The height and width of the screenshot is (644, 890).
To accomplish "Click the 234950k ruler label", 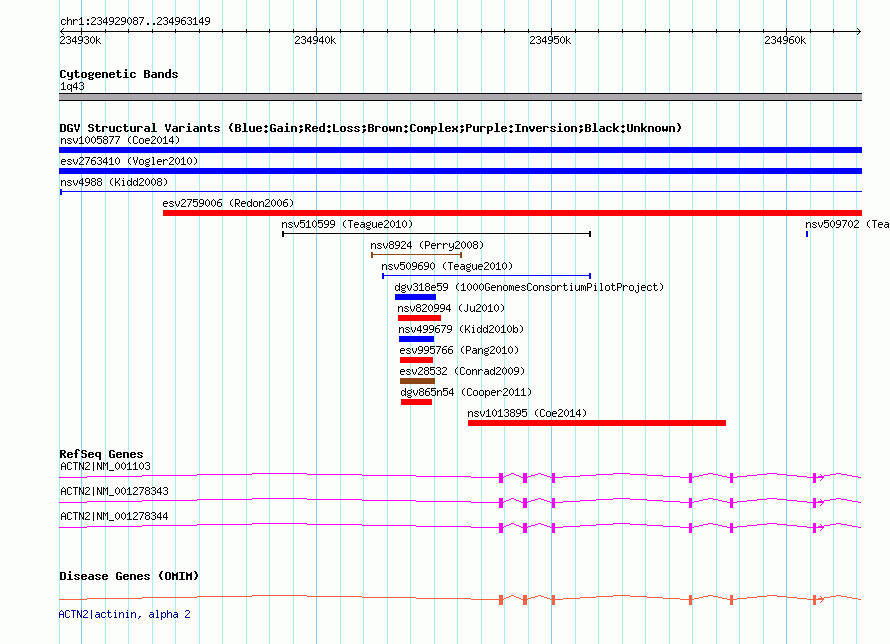I will coord(550,40).
